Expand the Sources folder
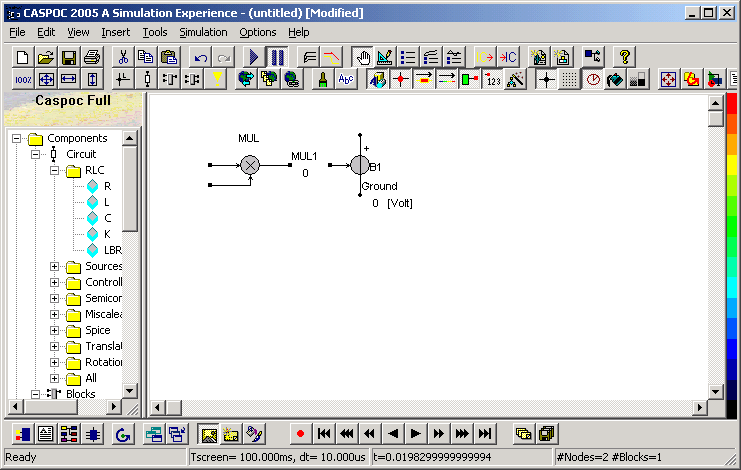 tap(54, 267)
